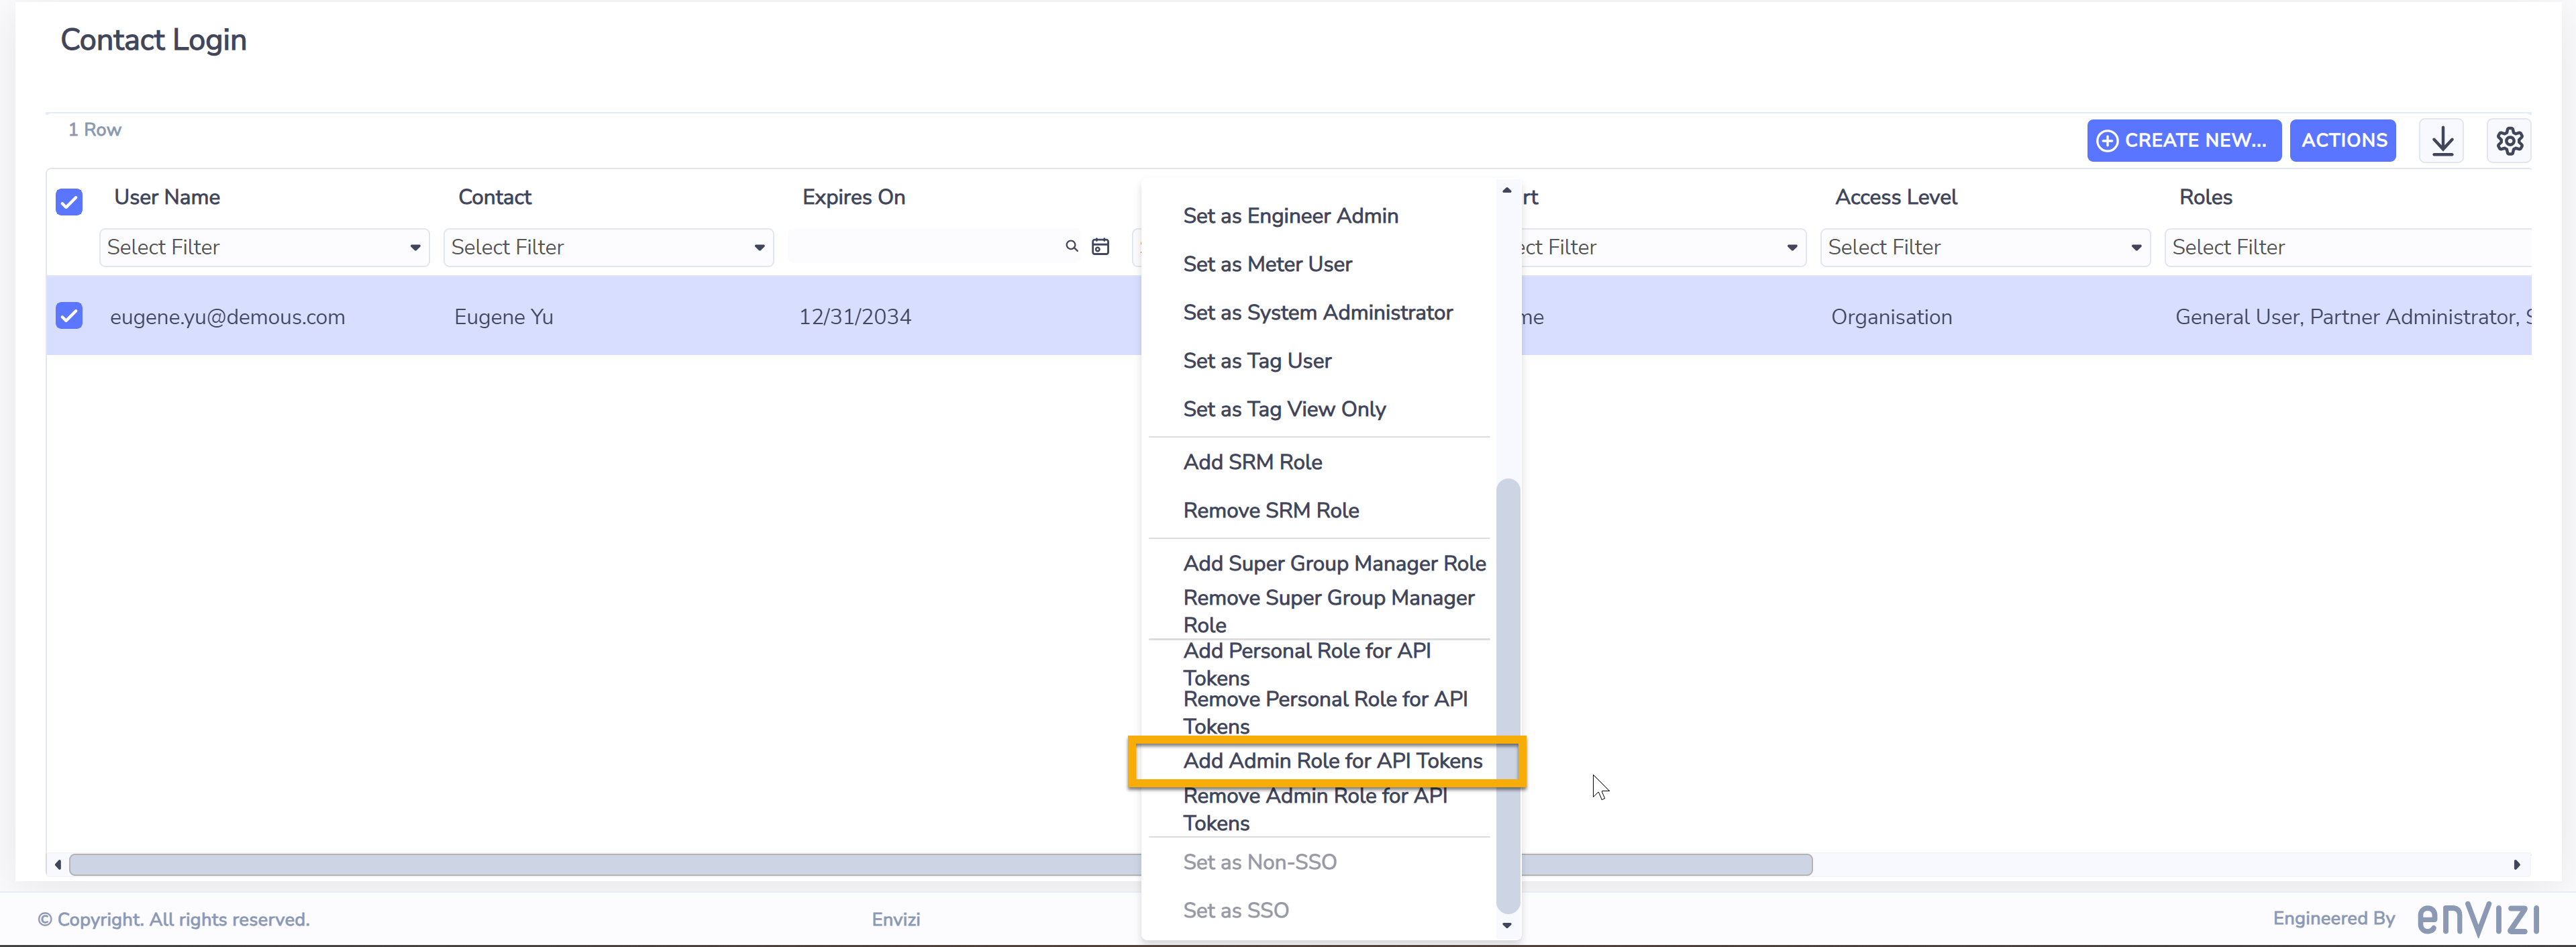Open the User Name Select Filter dropdown
Screen dimensions: 2576x947
(264, 247)
